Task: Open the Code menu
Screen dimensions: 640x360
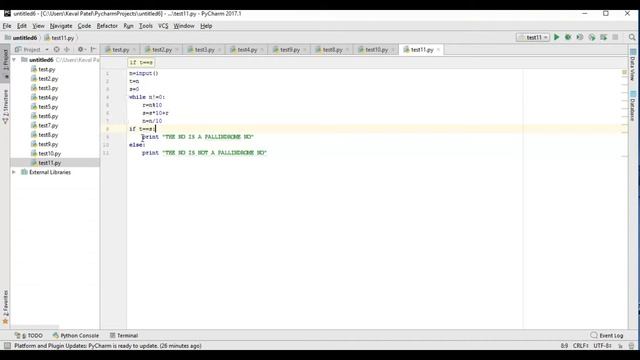Action: [84, 26]
